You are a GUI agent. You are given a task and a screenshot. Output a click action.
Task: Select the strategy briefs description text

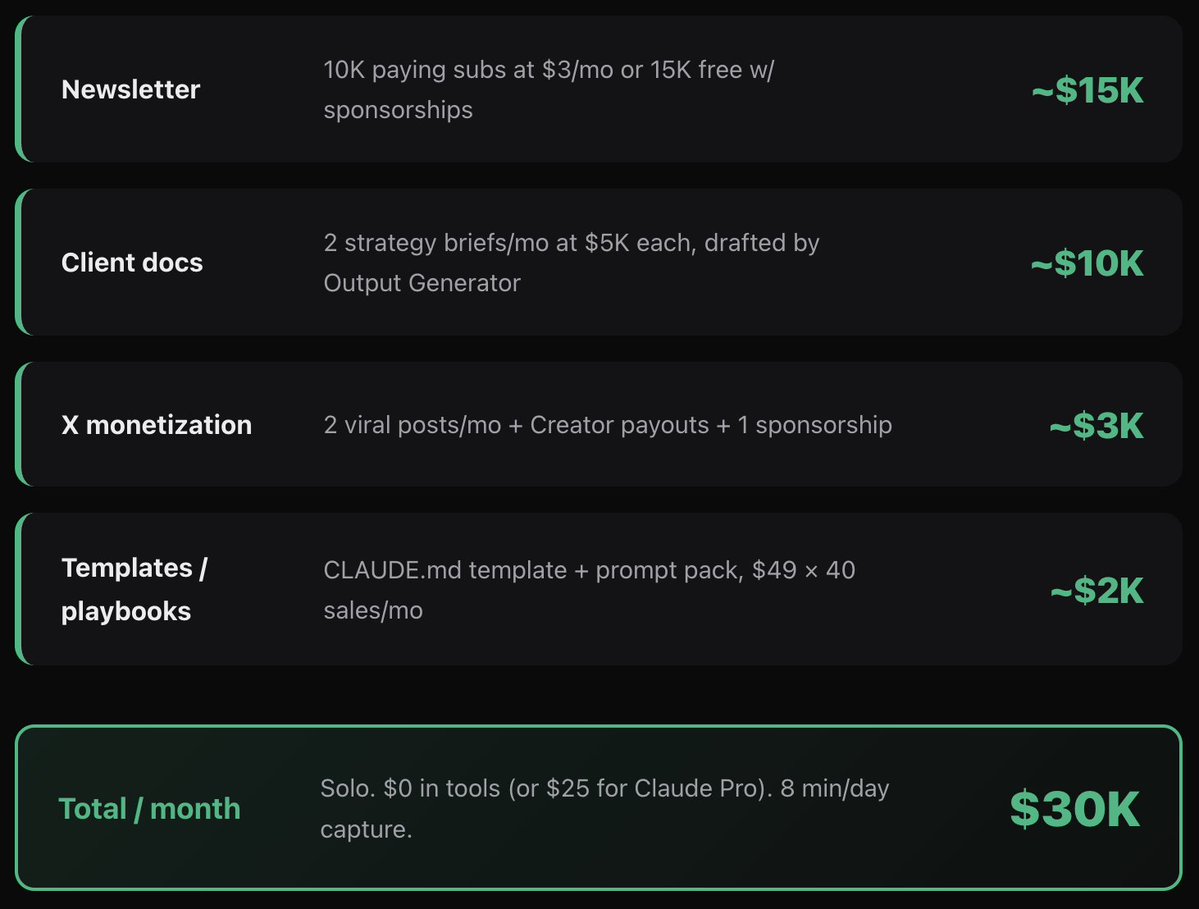click(571, 262)
